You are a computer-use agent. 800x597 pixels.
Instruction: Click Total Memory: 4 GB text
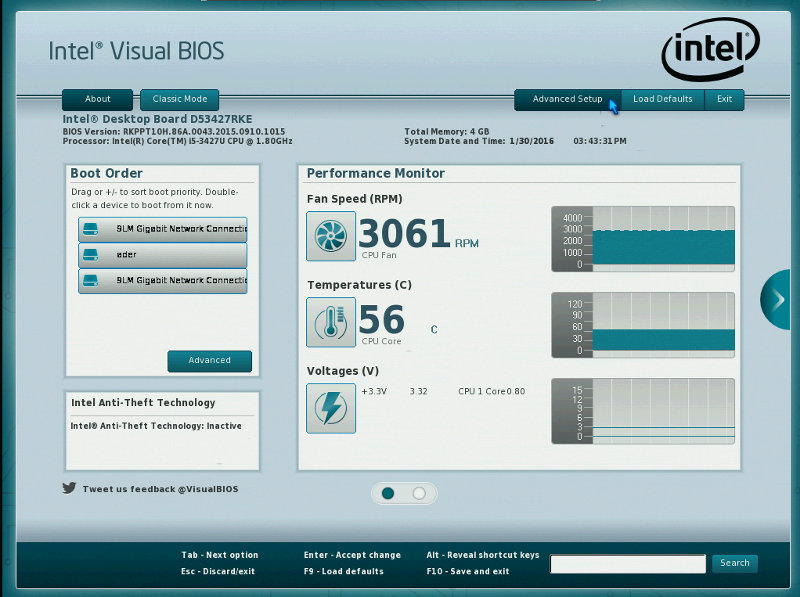pyautogui.click(x=447, y=132)
